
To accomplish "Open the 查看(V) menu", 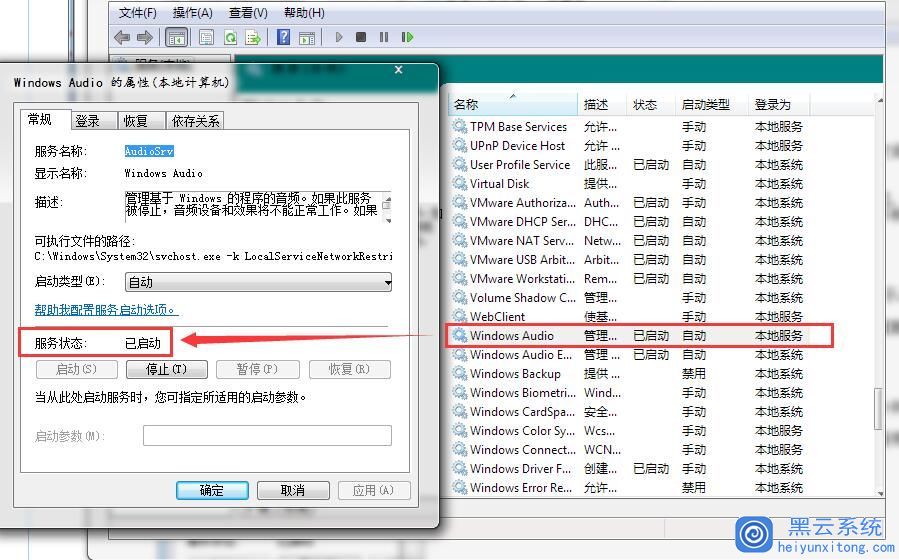I will coord(248,13).
